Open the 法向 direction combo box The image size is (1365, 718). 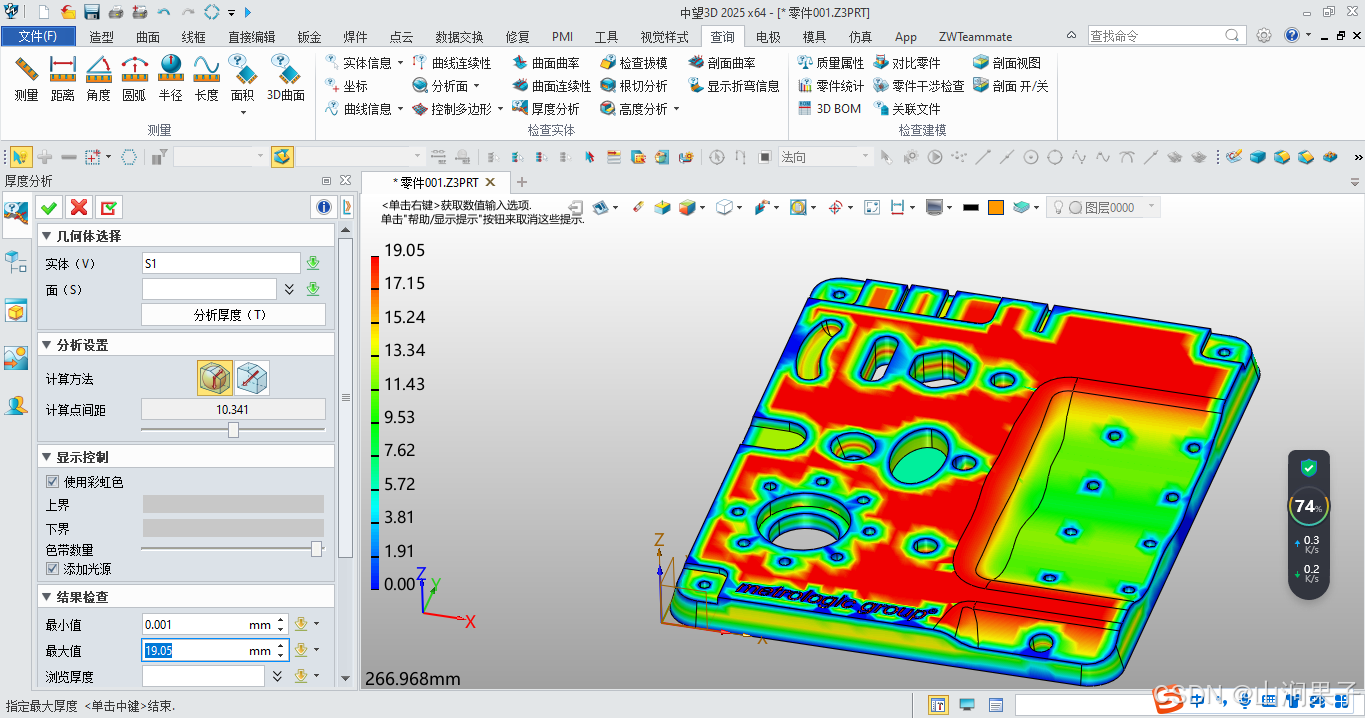click(x=826, y=157)
